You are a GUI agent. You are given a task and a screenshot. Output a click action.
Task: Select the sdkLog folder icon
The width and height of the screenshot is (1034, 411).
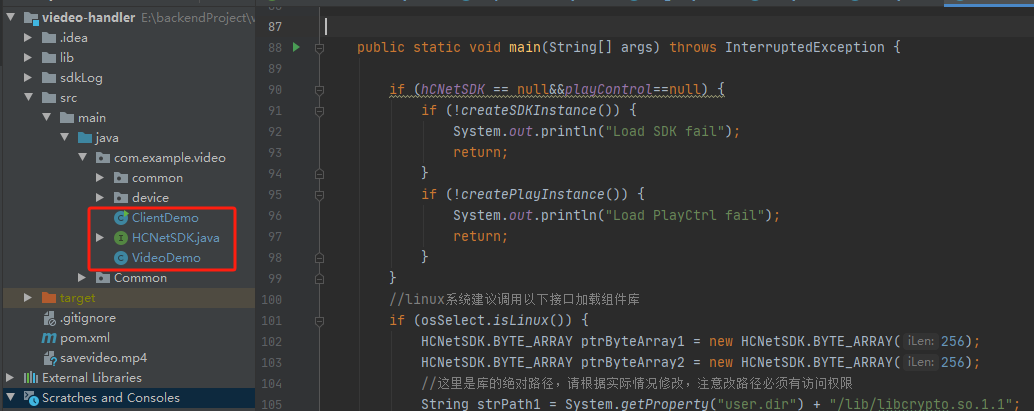coord(49,78)
